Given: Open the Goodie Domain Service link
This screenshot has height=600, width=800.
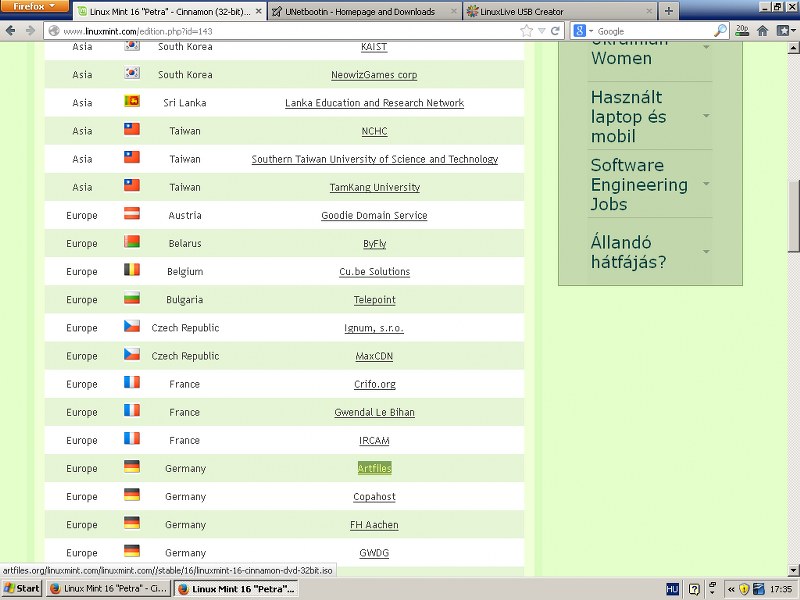Looking at the screenshot, I should click(x=374, y=215).
